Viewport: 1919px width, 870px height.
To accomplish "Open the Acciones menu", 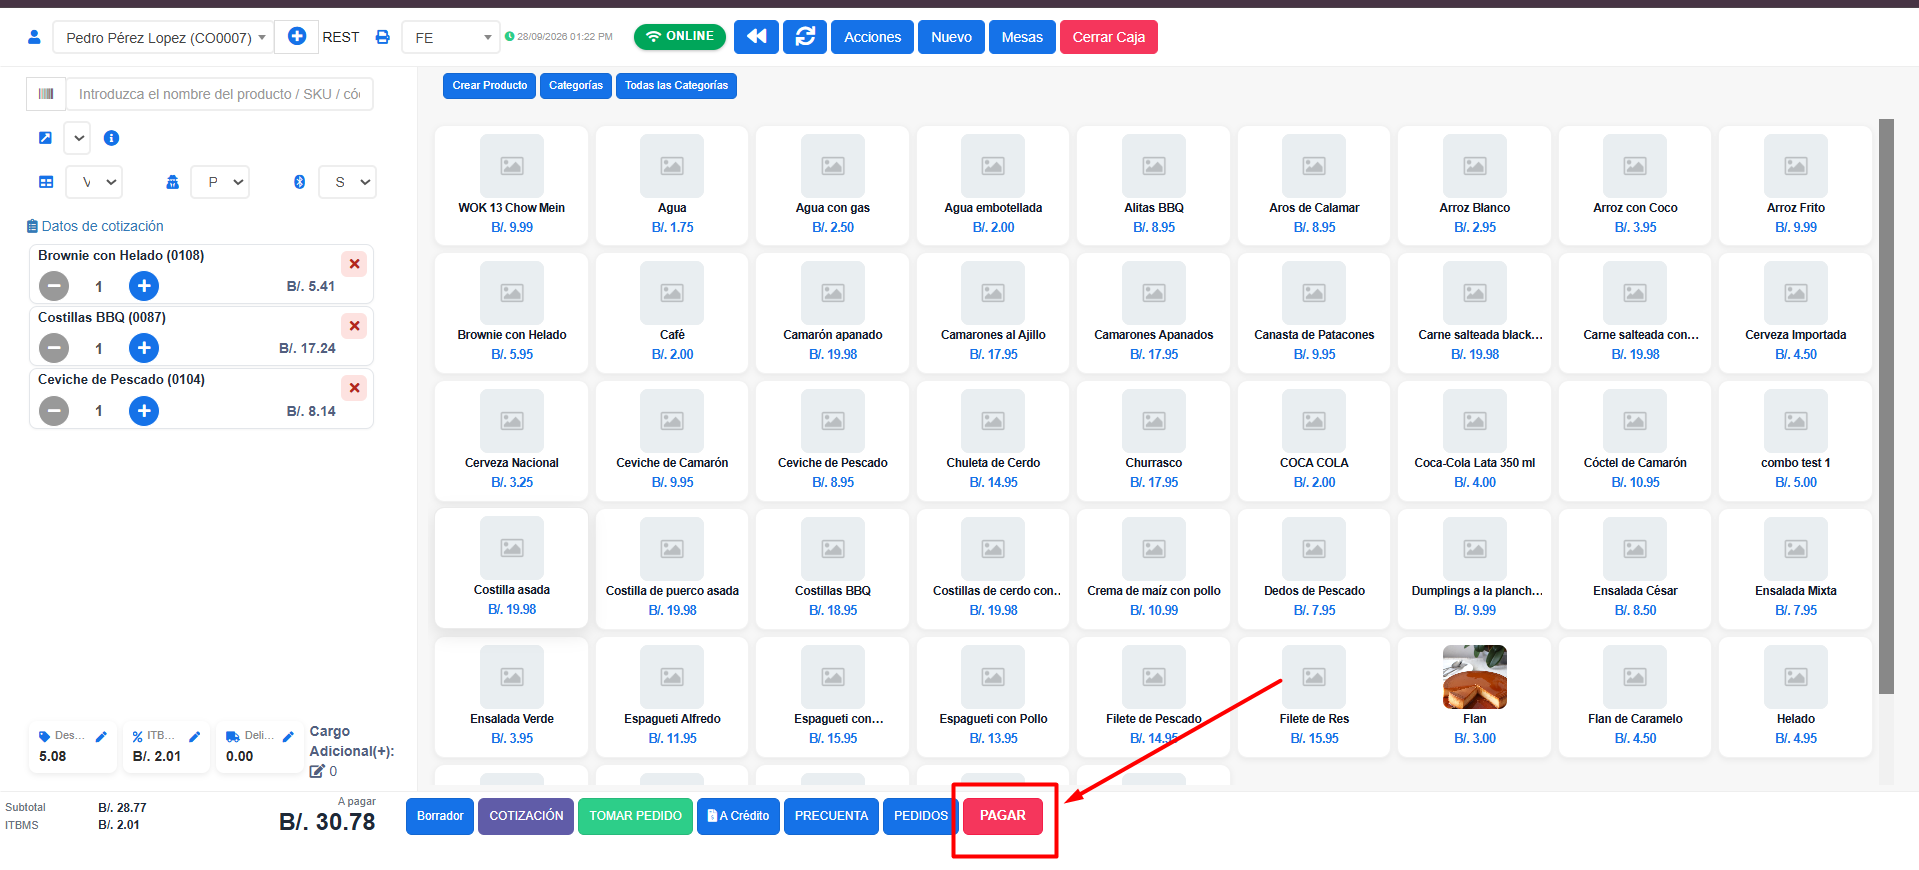I will click(872, 37).
